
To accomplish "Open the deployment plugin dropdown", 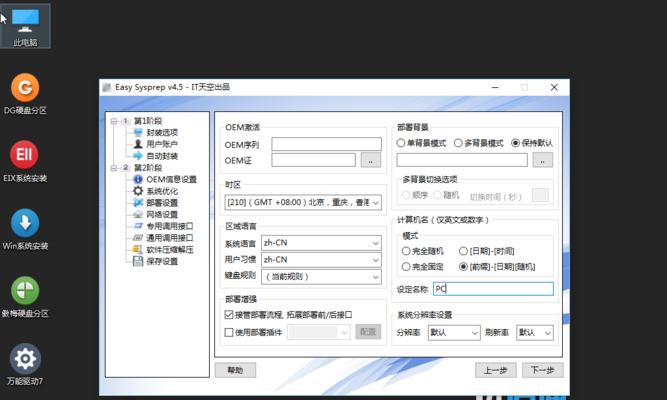I will pos(319,332).
